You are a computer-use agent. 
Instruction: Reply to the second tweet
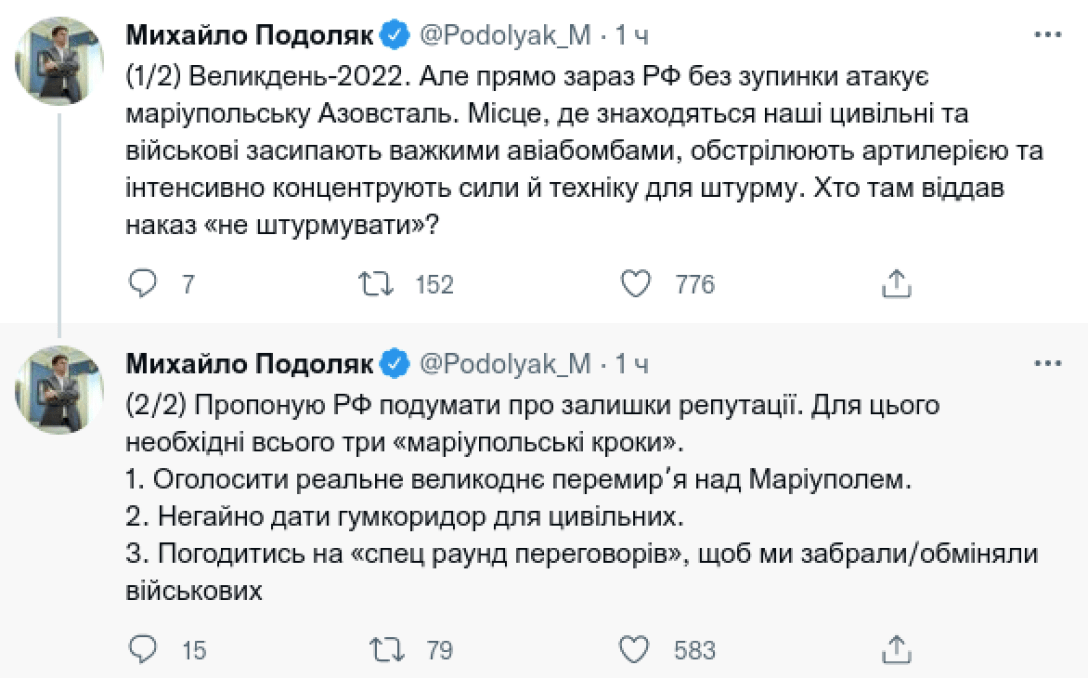click(x=143, y=650)
